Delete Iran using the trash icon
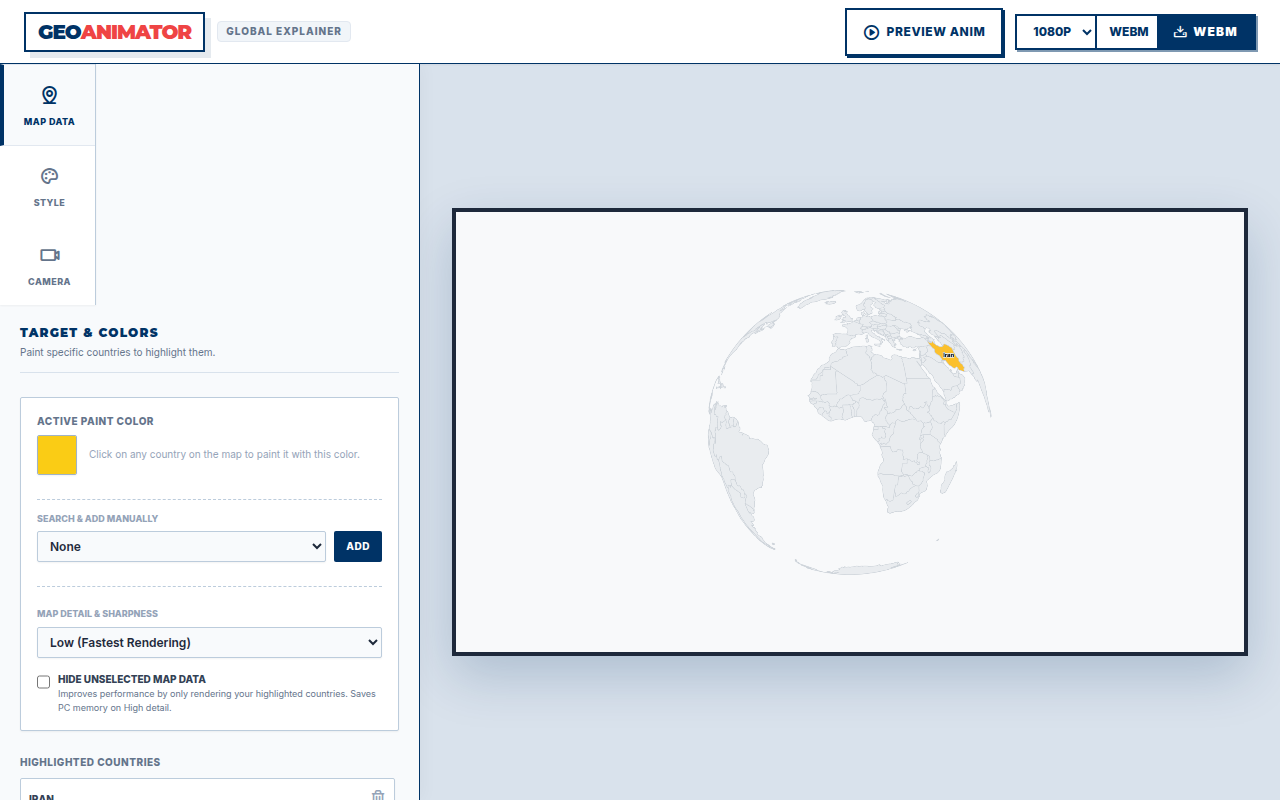 point(378,795)
